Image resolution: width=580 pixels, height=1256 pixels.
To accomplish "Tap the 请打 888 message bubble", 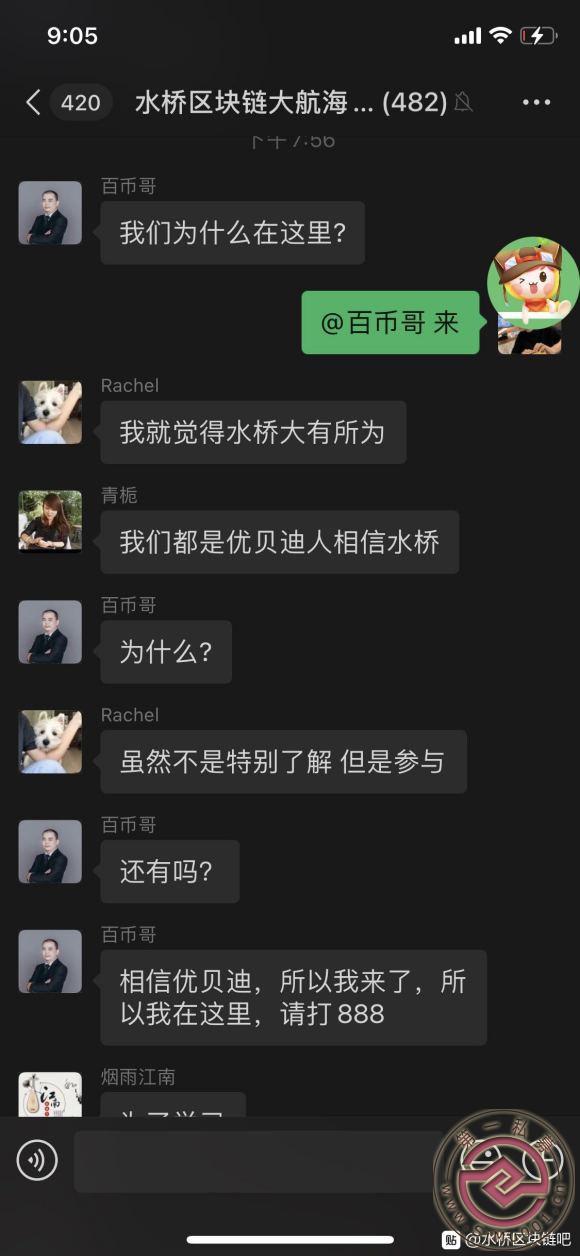I will 293,998.
